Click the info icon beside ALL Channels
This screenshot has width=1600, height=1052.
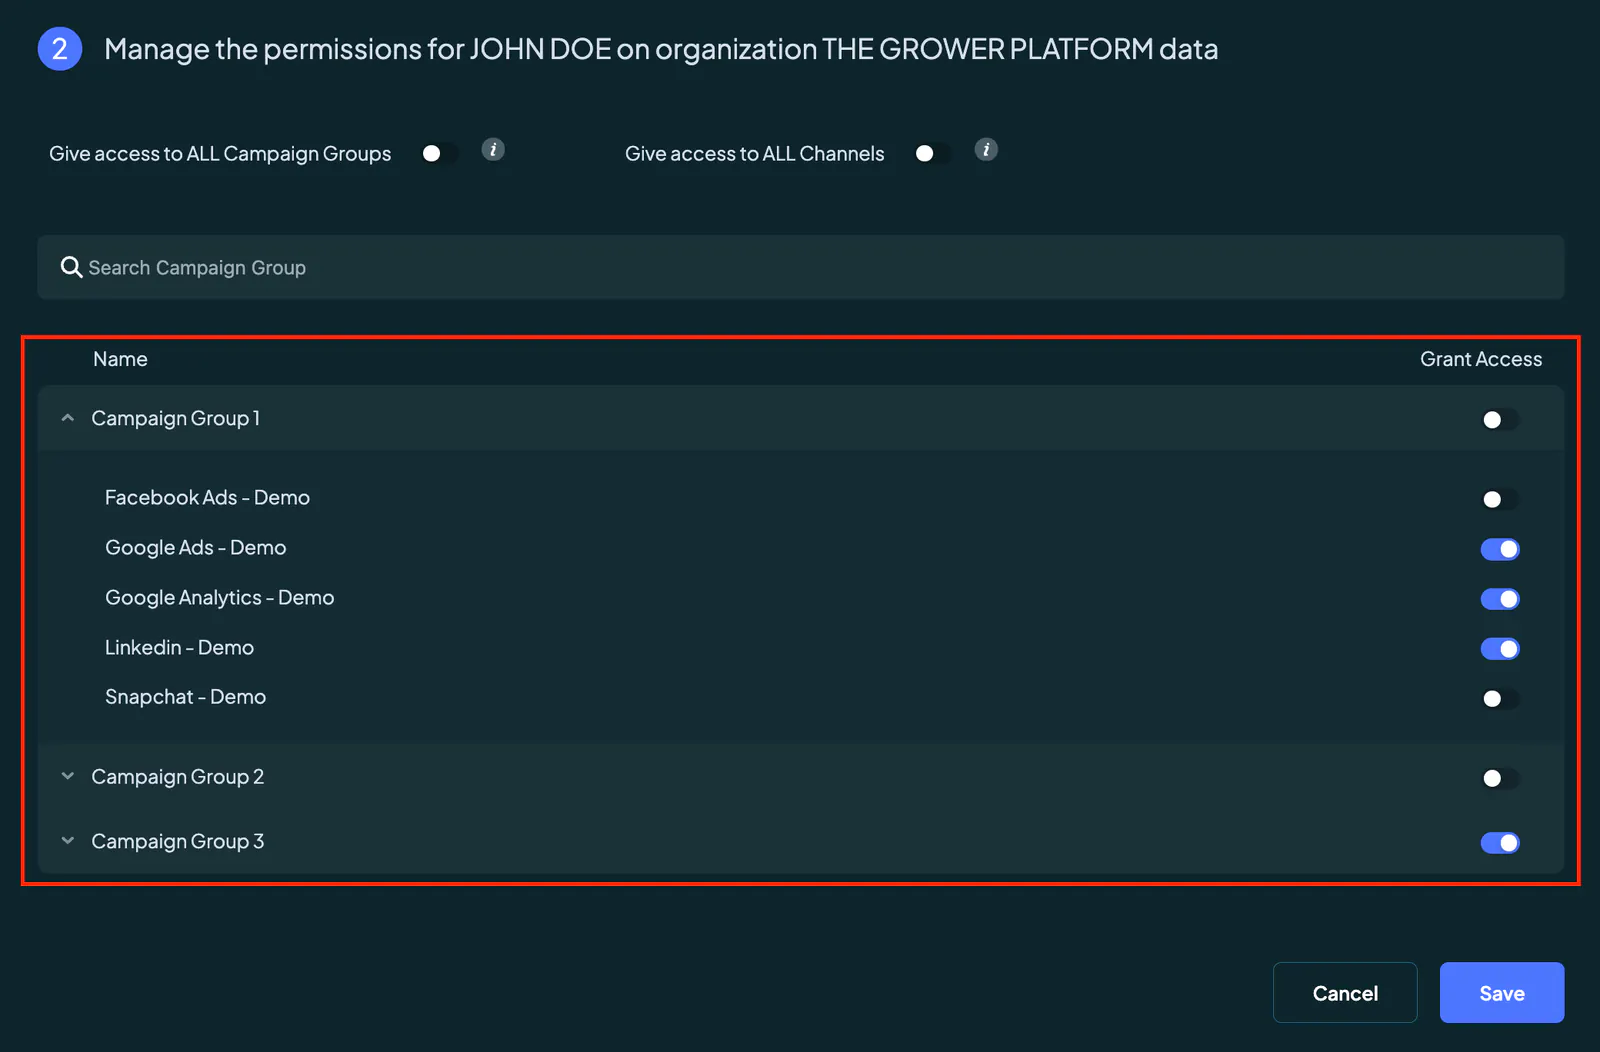pyautogui.click(x=986, y=150)
